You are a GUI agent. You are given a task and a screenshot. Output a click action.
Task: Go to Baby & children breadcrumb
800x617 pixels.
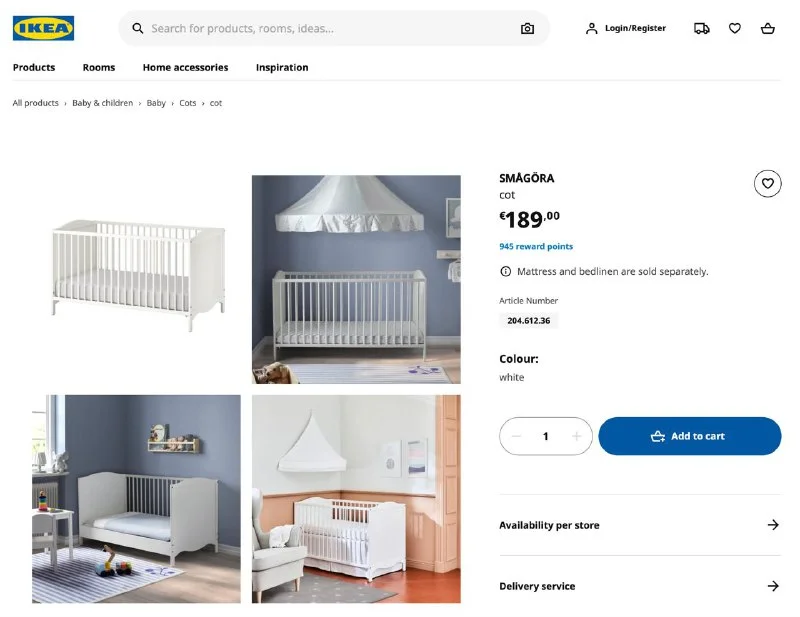click(x=102, y=103)
